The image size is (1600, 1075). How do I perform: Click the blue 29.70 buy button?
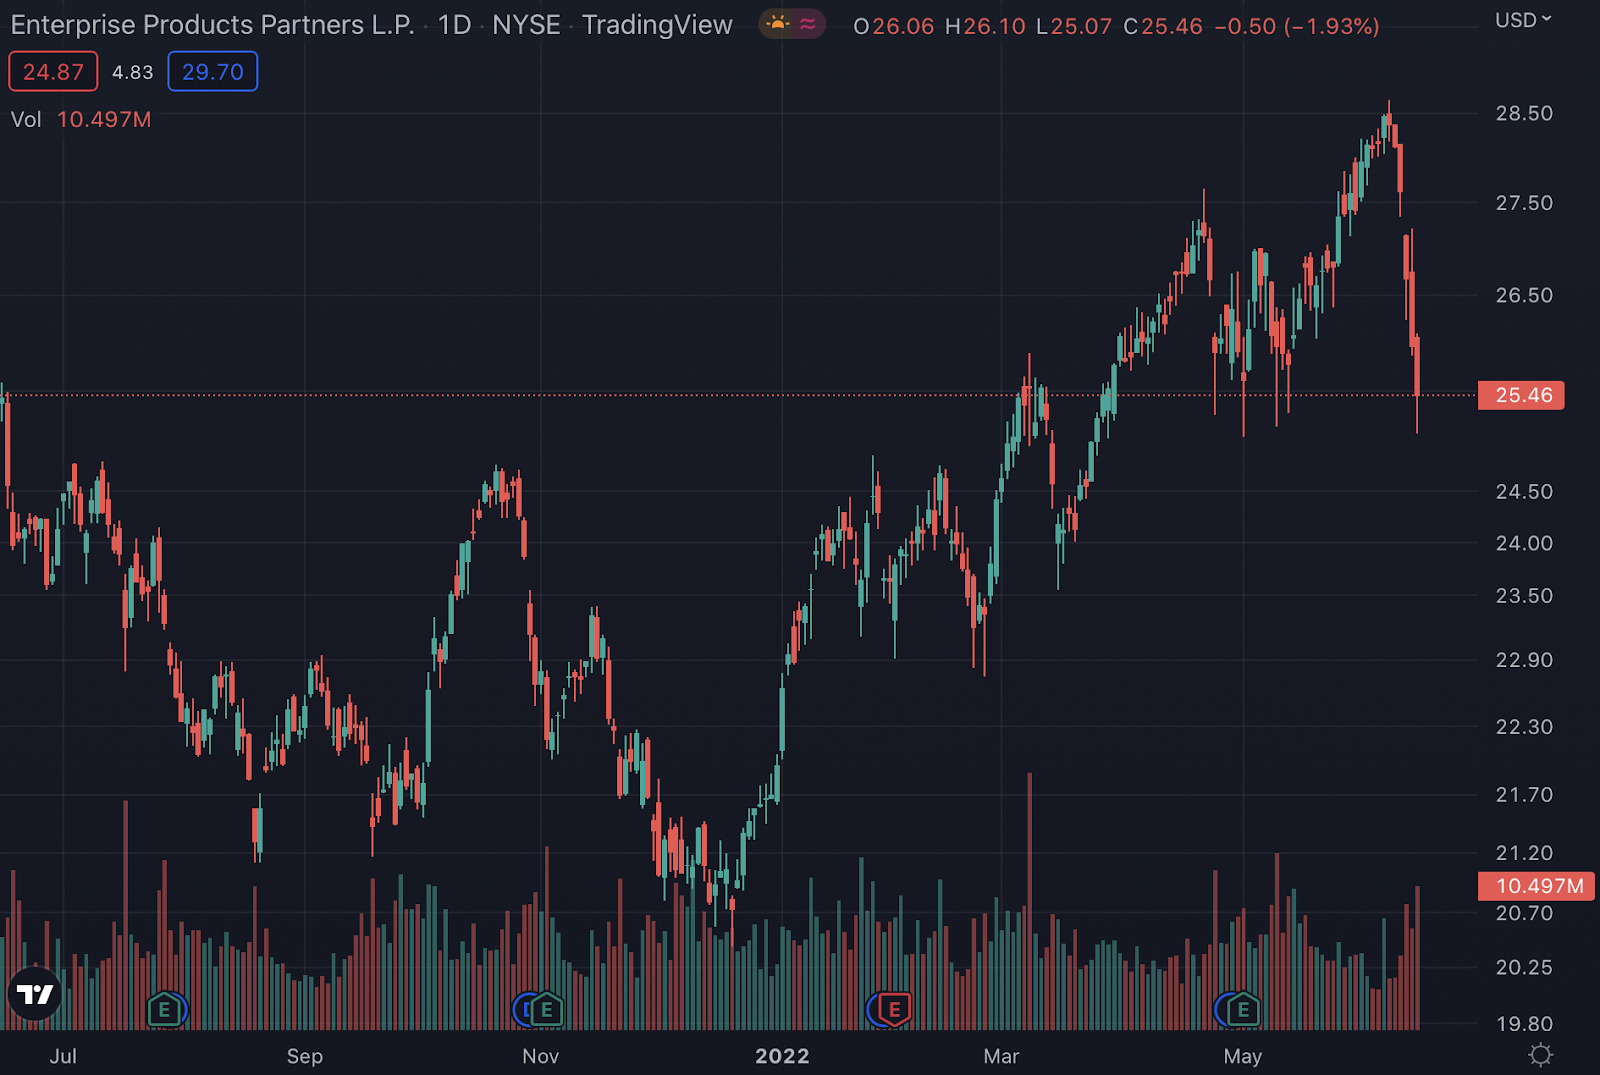click(x=213, y=71)
